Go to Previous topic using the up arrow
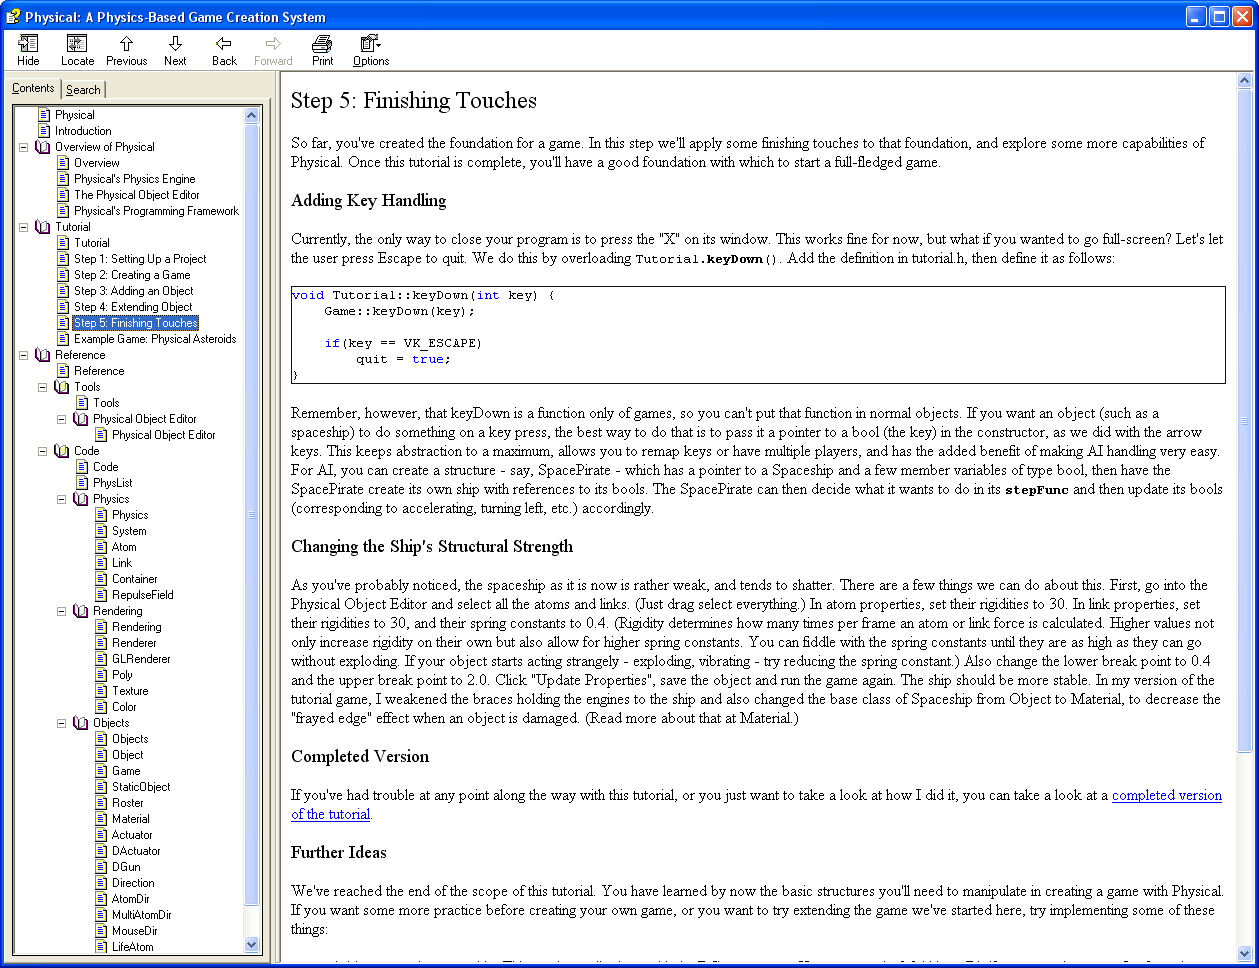The width and height of the screenshot is (1259, 968). click(126, 44)
